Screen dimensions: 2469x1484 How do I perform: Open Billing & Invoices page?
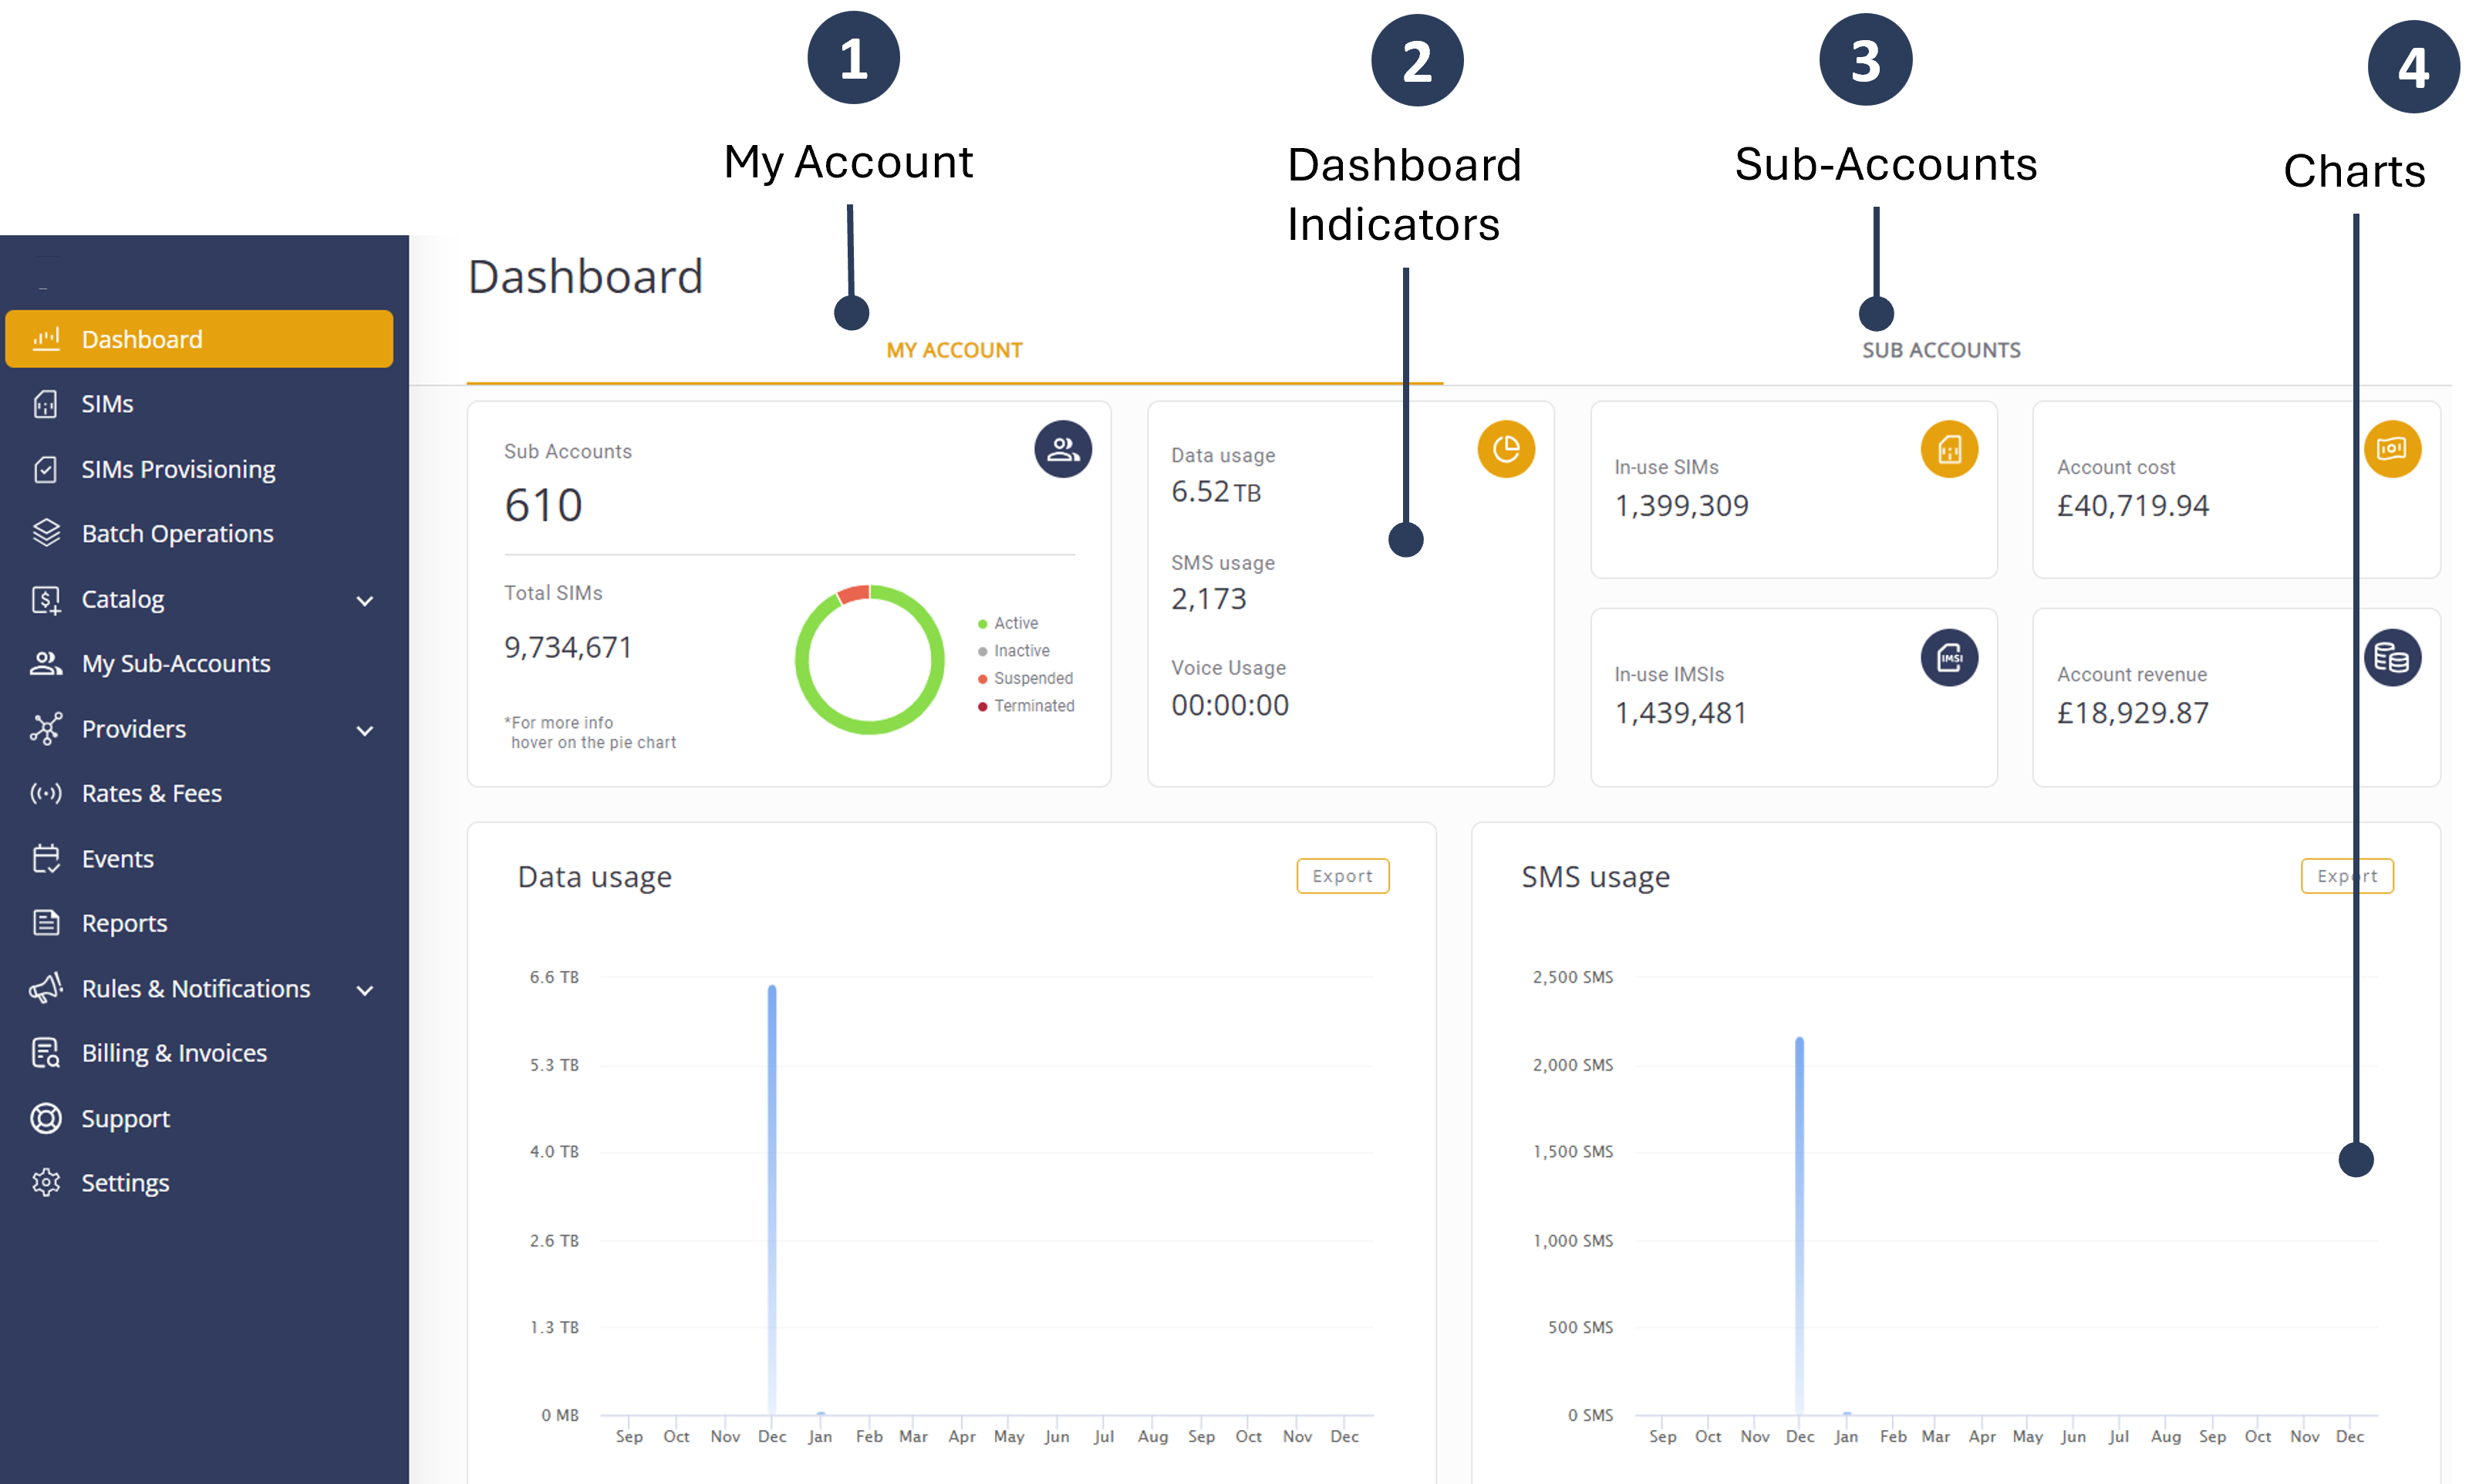(174, 1053)
